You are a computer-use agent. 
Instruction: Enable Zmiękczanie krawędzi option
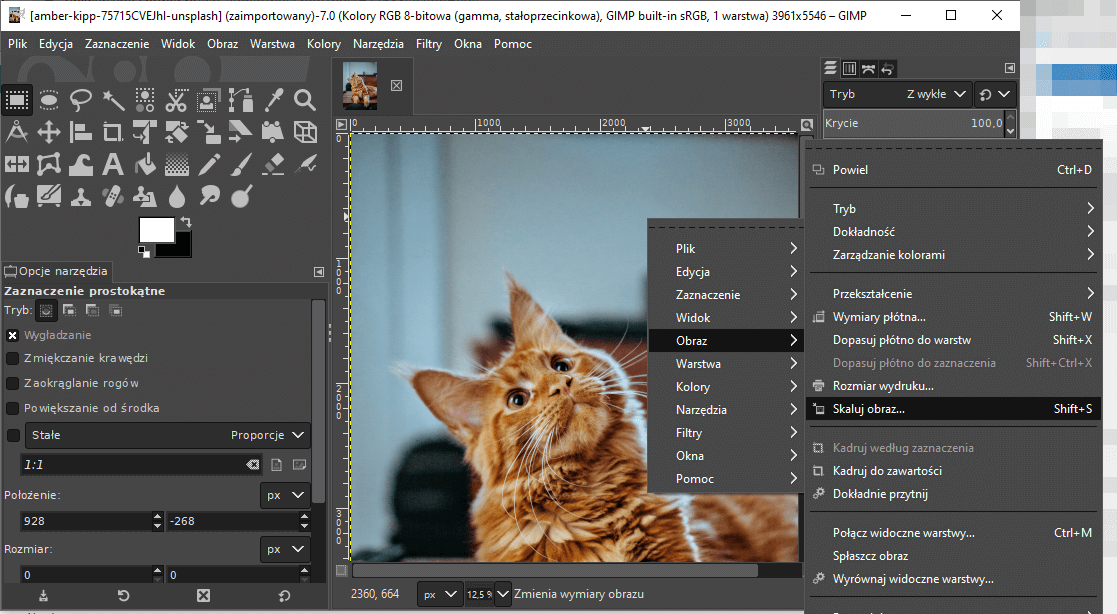tap(13, 358)
